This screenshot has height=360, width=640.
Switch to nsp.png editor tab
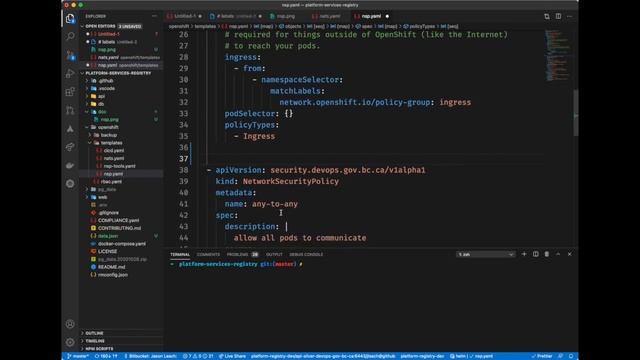point(285,16)
